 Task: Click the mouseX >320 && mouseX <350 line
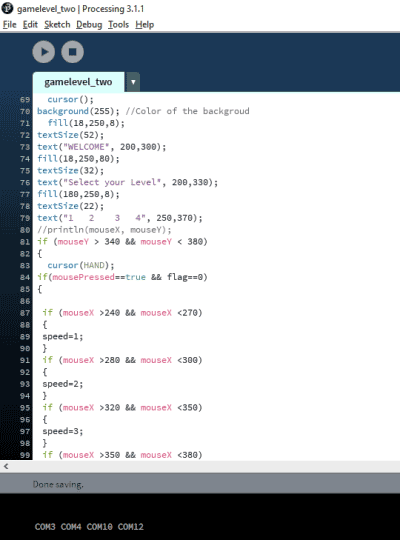(122, 407)
